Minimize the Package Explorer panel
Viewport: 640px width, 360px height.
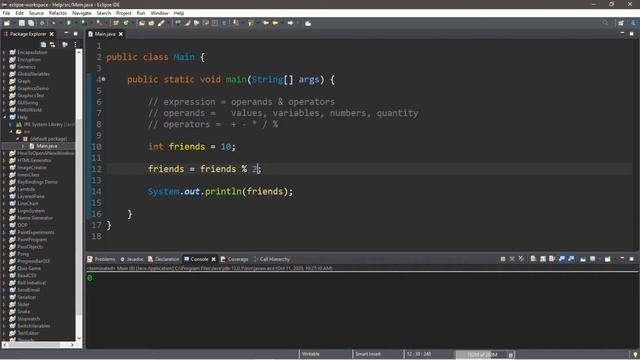[x=66, y=33]
